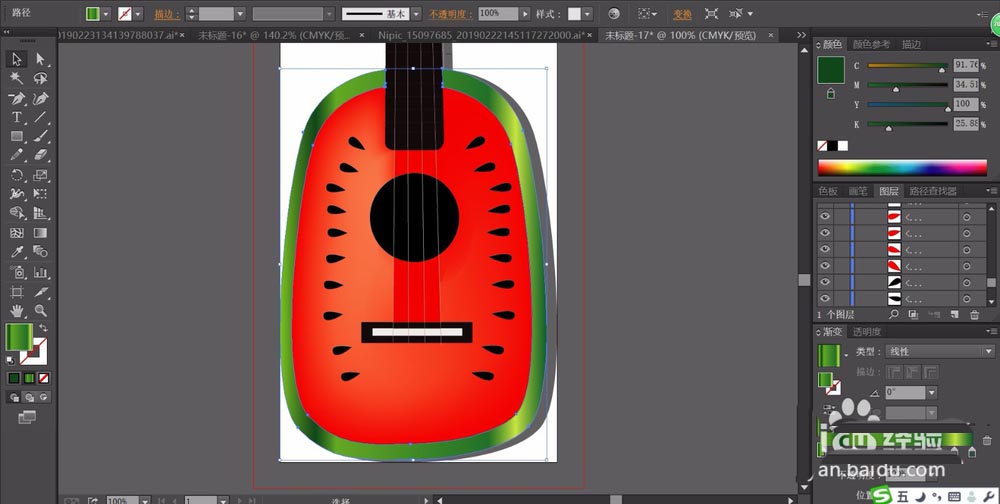Open the 色板 swatches tab

click(x=828, y=191)
